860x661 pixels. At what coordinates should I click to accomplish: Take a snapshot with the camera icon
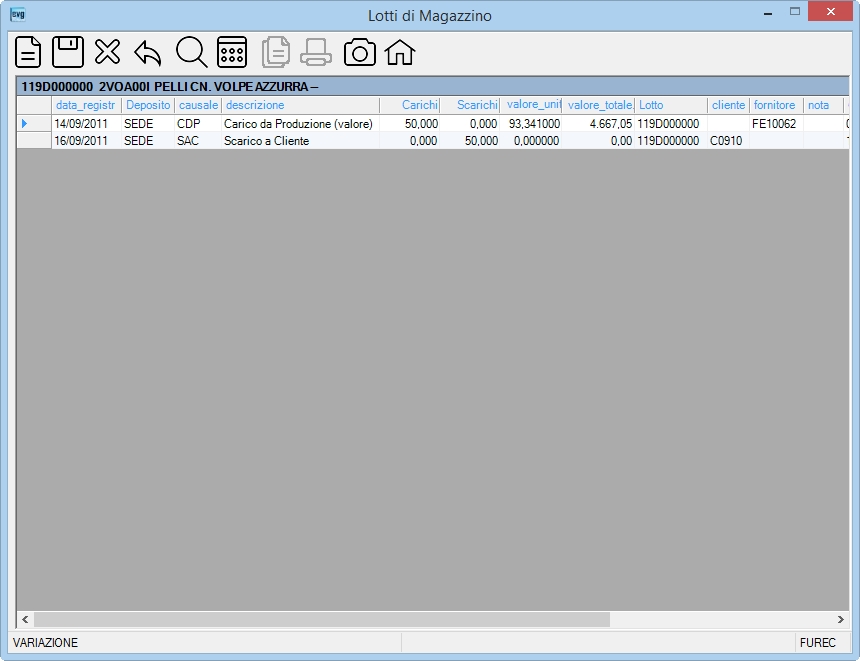360,53
